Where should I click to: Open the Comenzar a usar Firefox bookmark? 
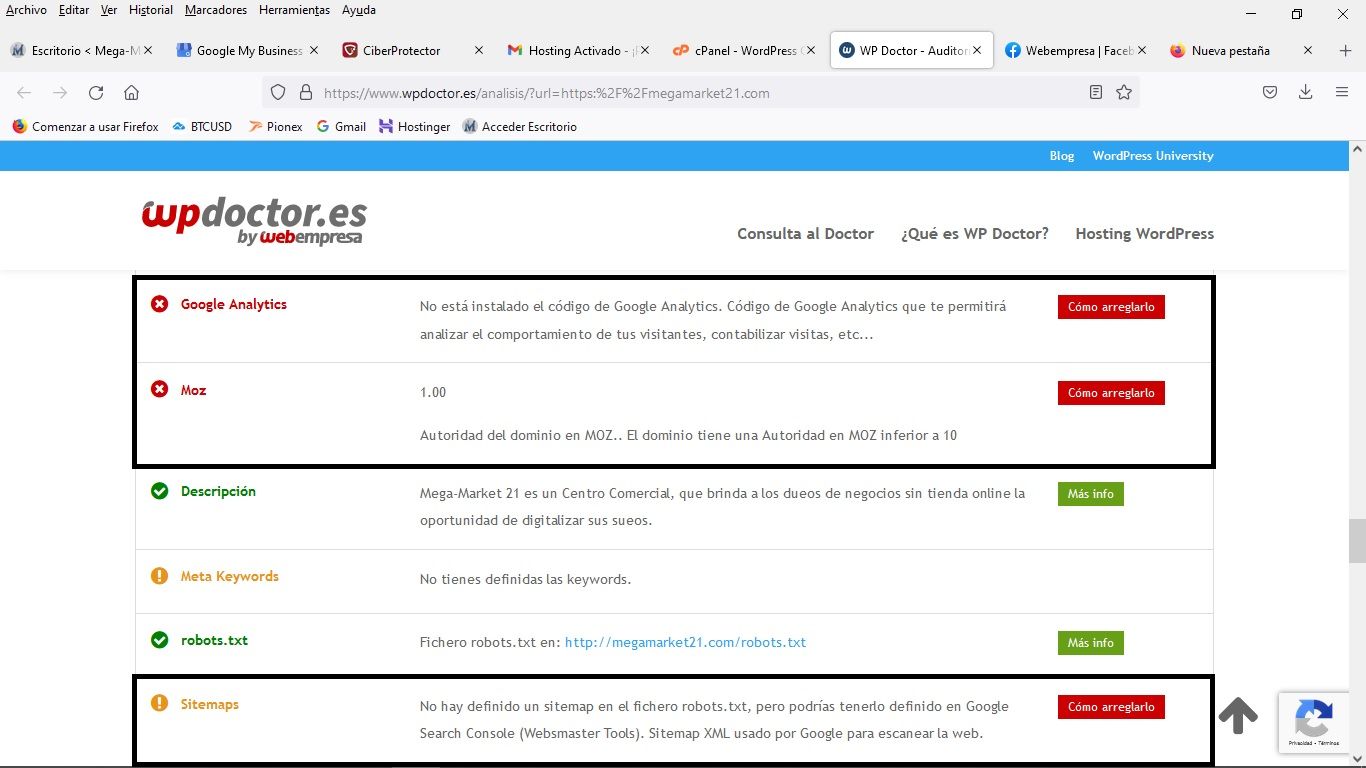[x=86, y=127]
